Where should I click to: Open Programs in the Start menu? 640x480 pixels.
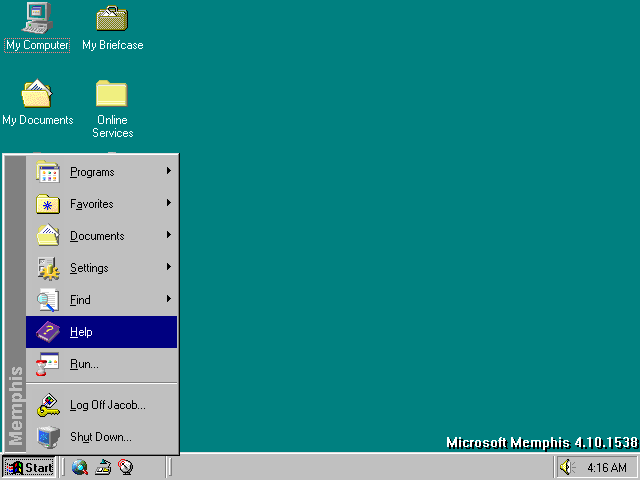102,172
